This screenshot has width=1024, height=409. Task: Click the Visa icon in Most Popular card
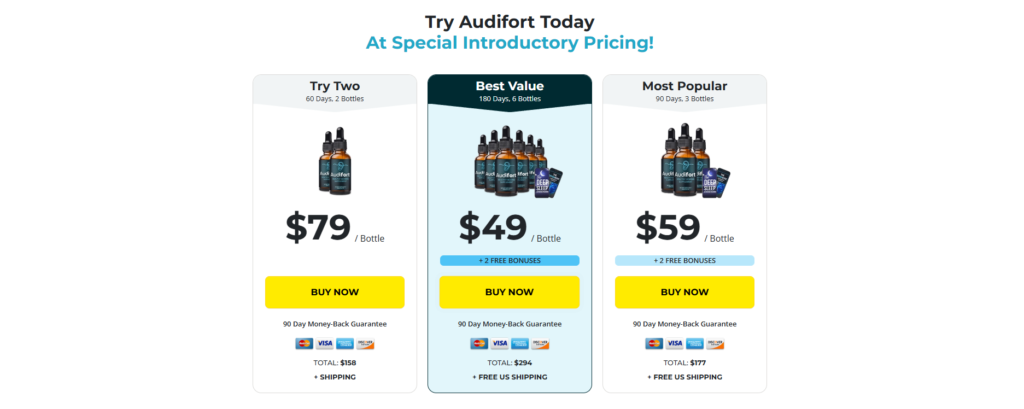[673, 344]
